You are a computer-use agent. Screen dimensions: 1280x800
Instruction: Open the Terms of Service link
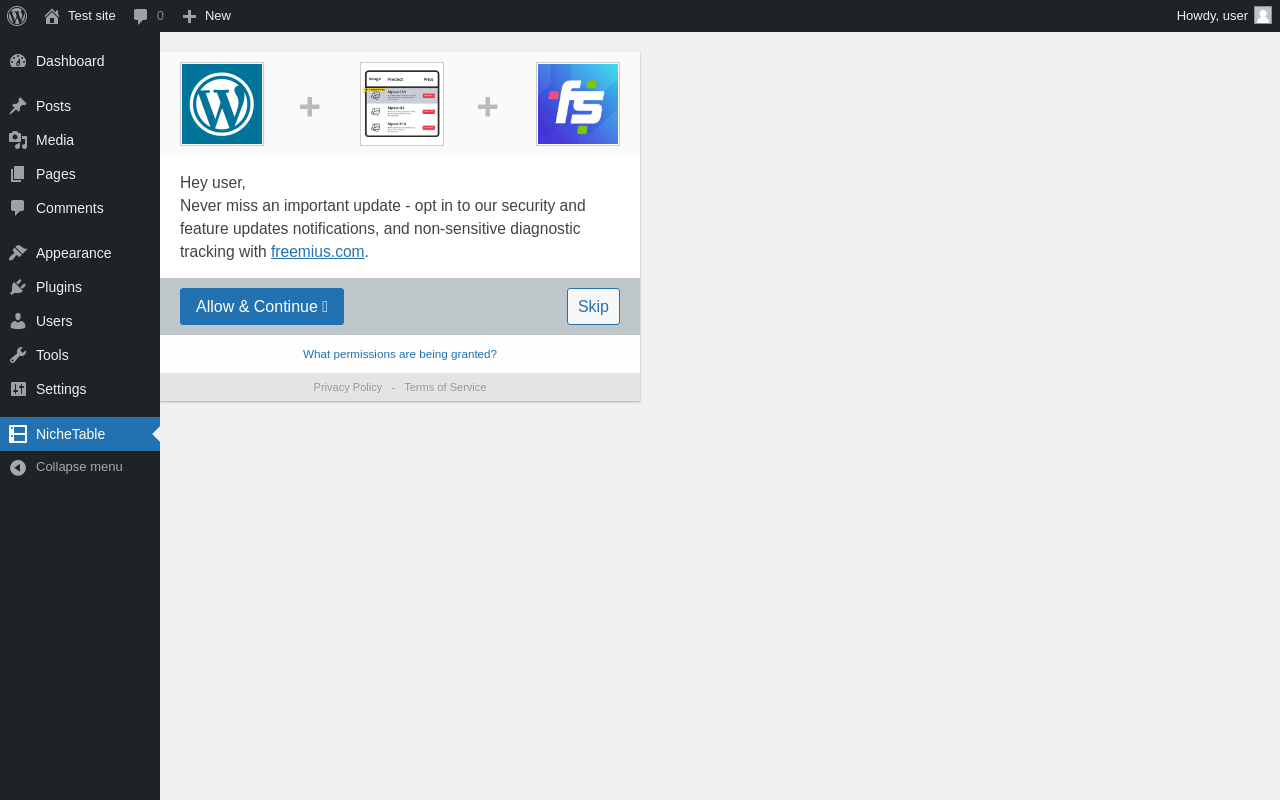pyautogui.click(x=445, y=387)
